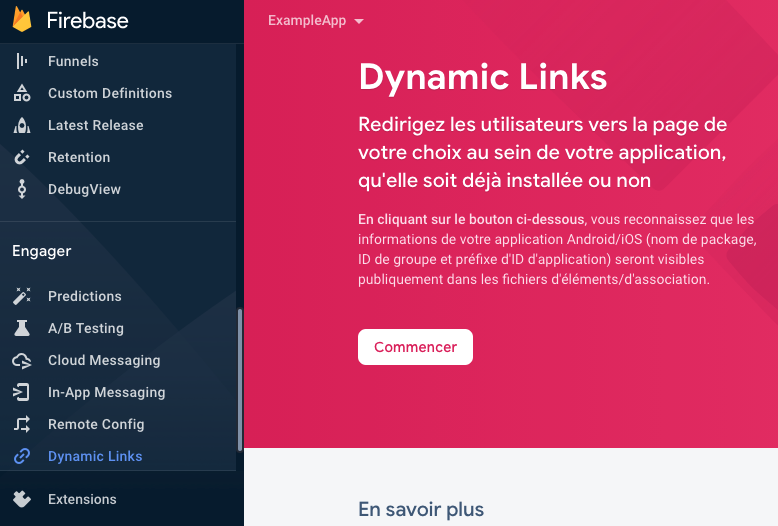Click the Commencer button

click(415, 347)
